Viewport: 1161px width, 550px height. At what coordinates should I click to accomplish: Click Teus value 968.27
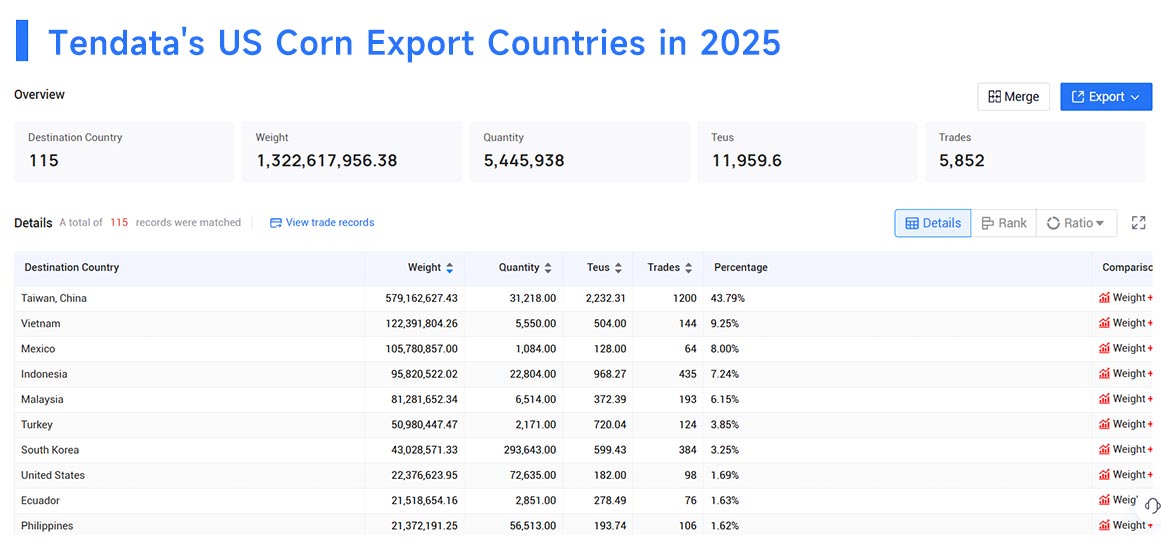(x=610, y=374)
